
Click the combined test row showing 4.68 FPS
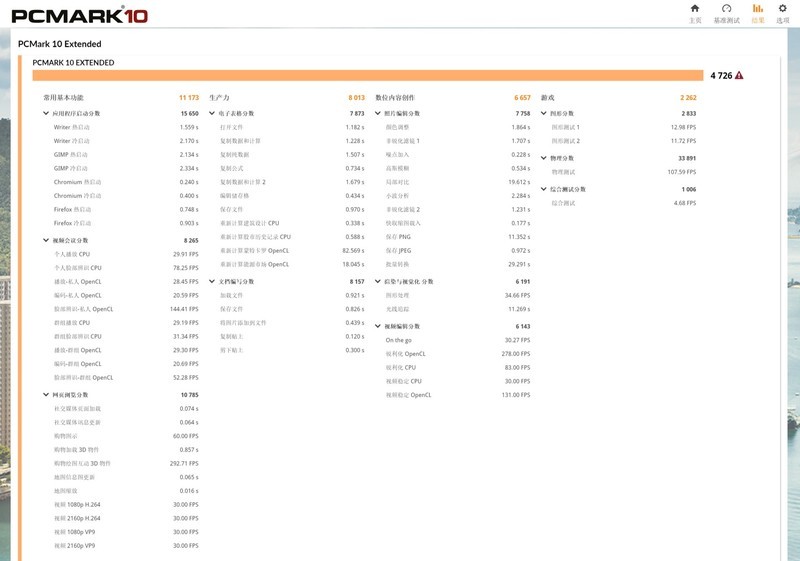(623, 203)
